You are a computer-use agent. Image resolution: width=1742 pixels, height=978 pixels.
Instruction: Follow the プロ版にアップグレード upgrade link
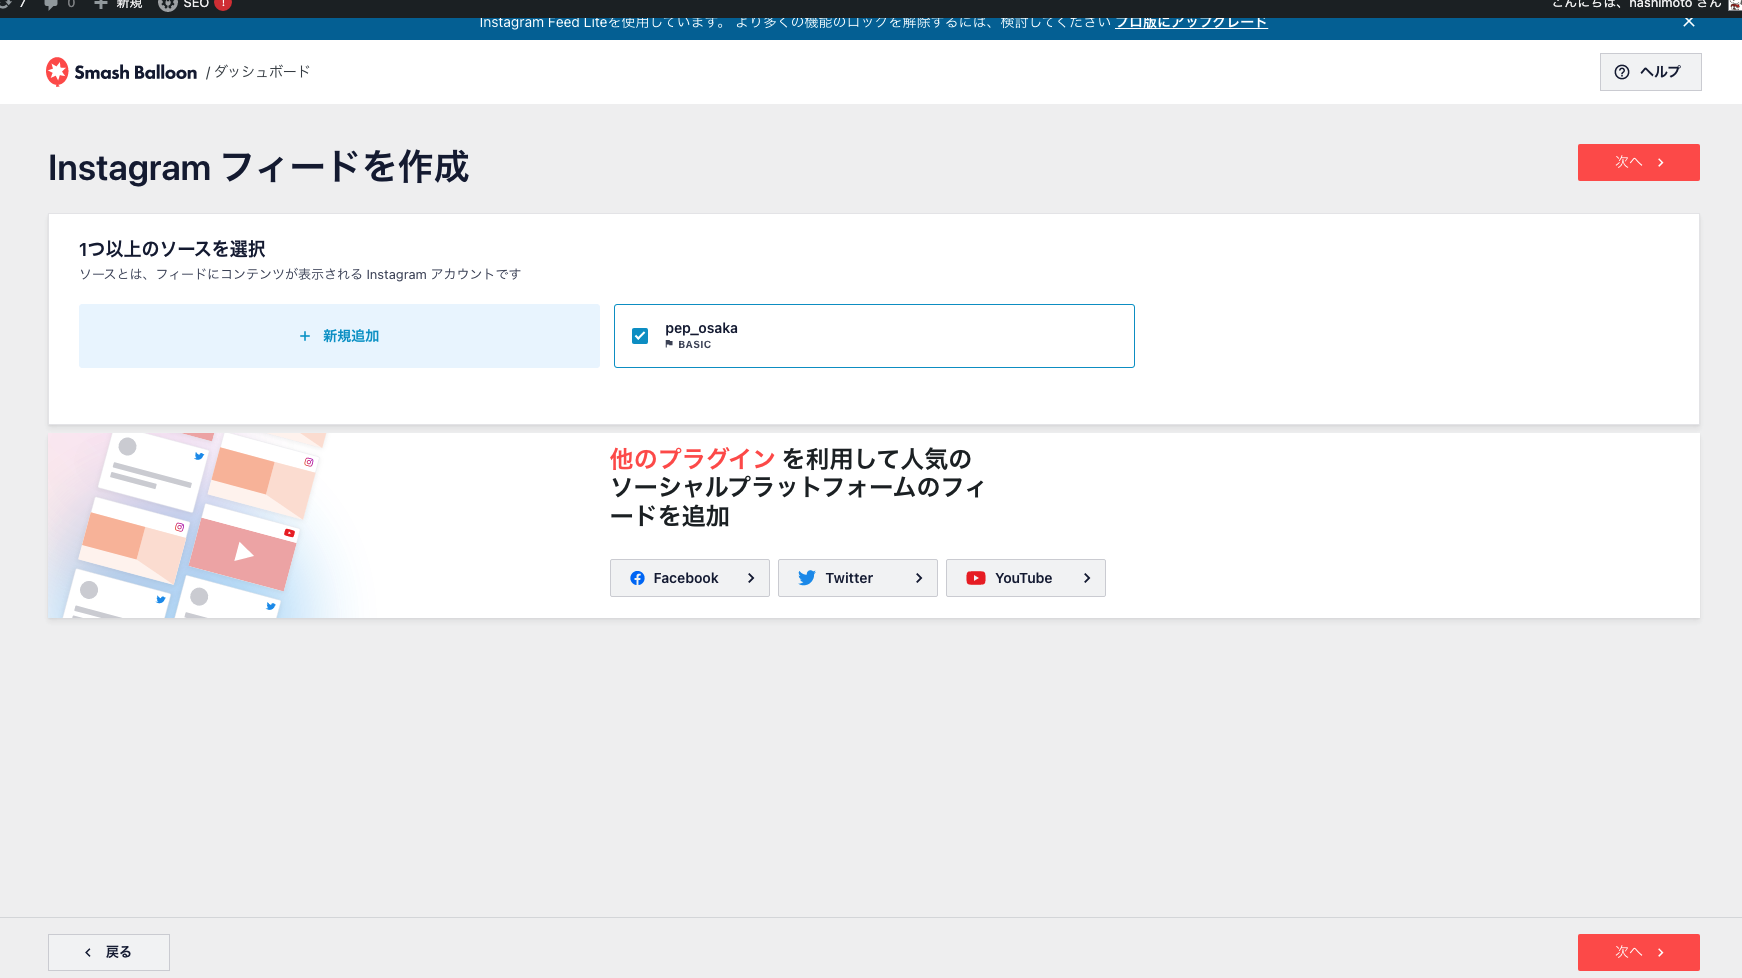(1191, 22)
